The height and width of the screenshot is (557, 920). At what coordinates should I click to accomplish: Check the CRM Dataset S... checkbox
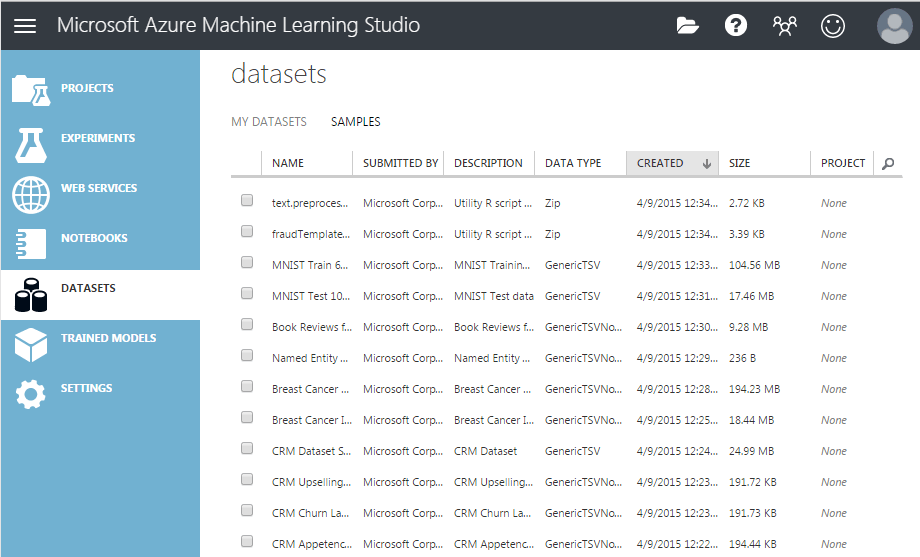click(x=247, y=448)
